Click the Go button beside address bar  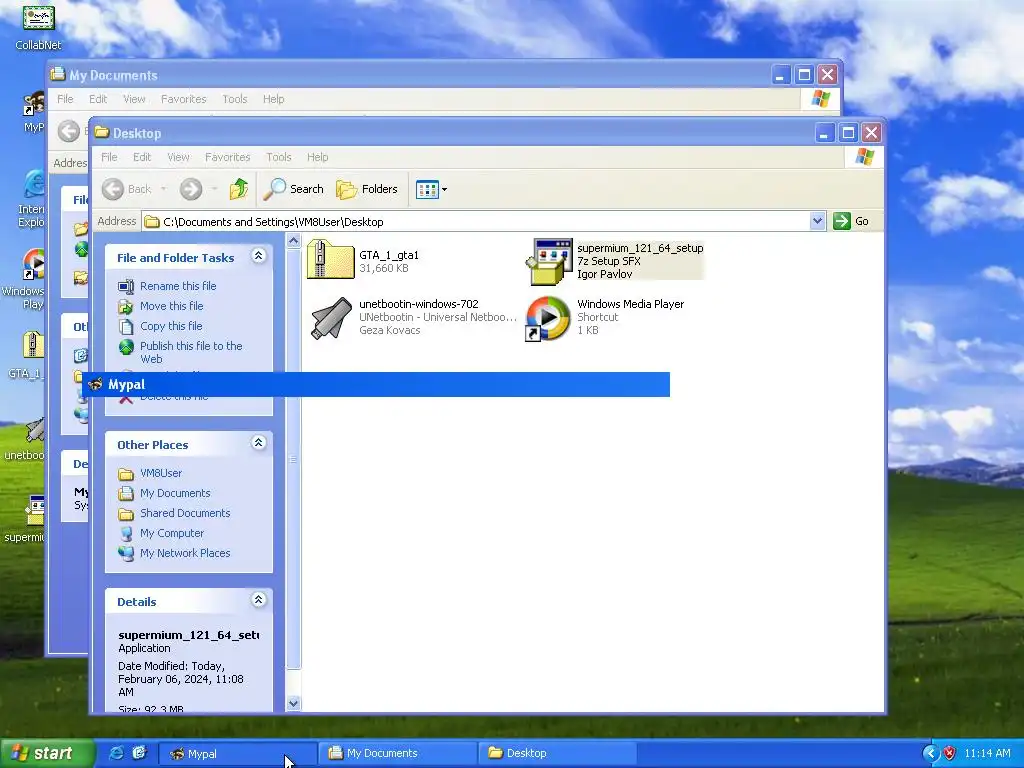click(x=852, y=221)
